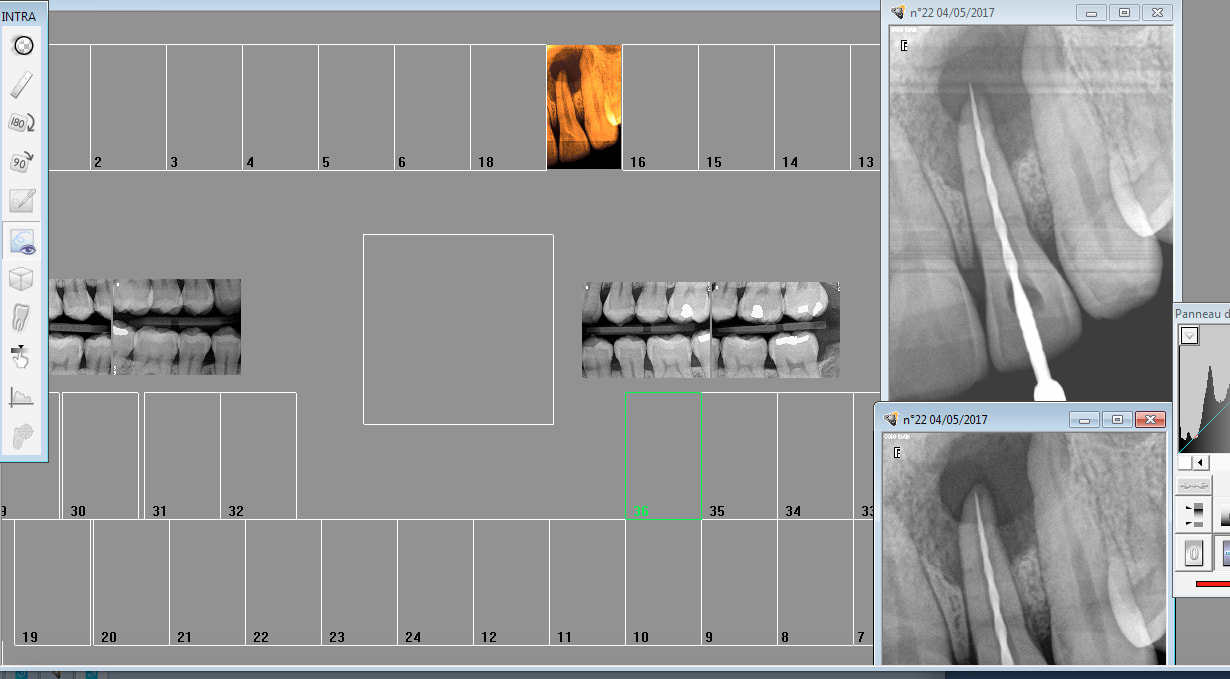
Task: Click the brightness gradient levels button
Action: [1192, 515]
